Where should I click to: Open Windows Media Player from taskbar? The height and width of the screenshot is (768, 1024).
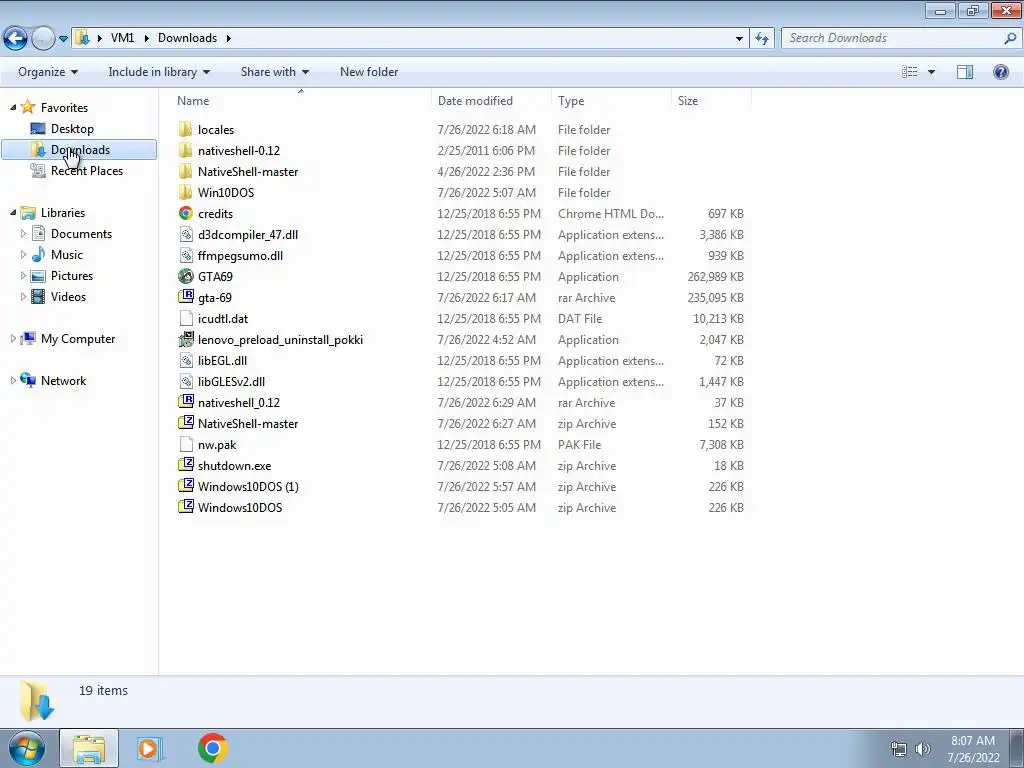(x=149, y=748)
